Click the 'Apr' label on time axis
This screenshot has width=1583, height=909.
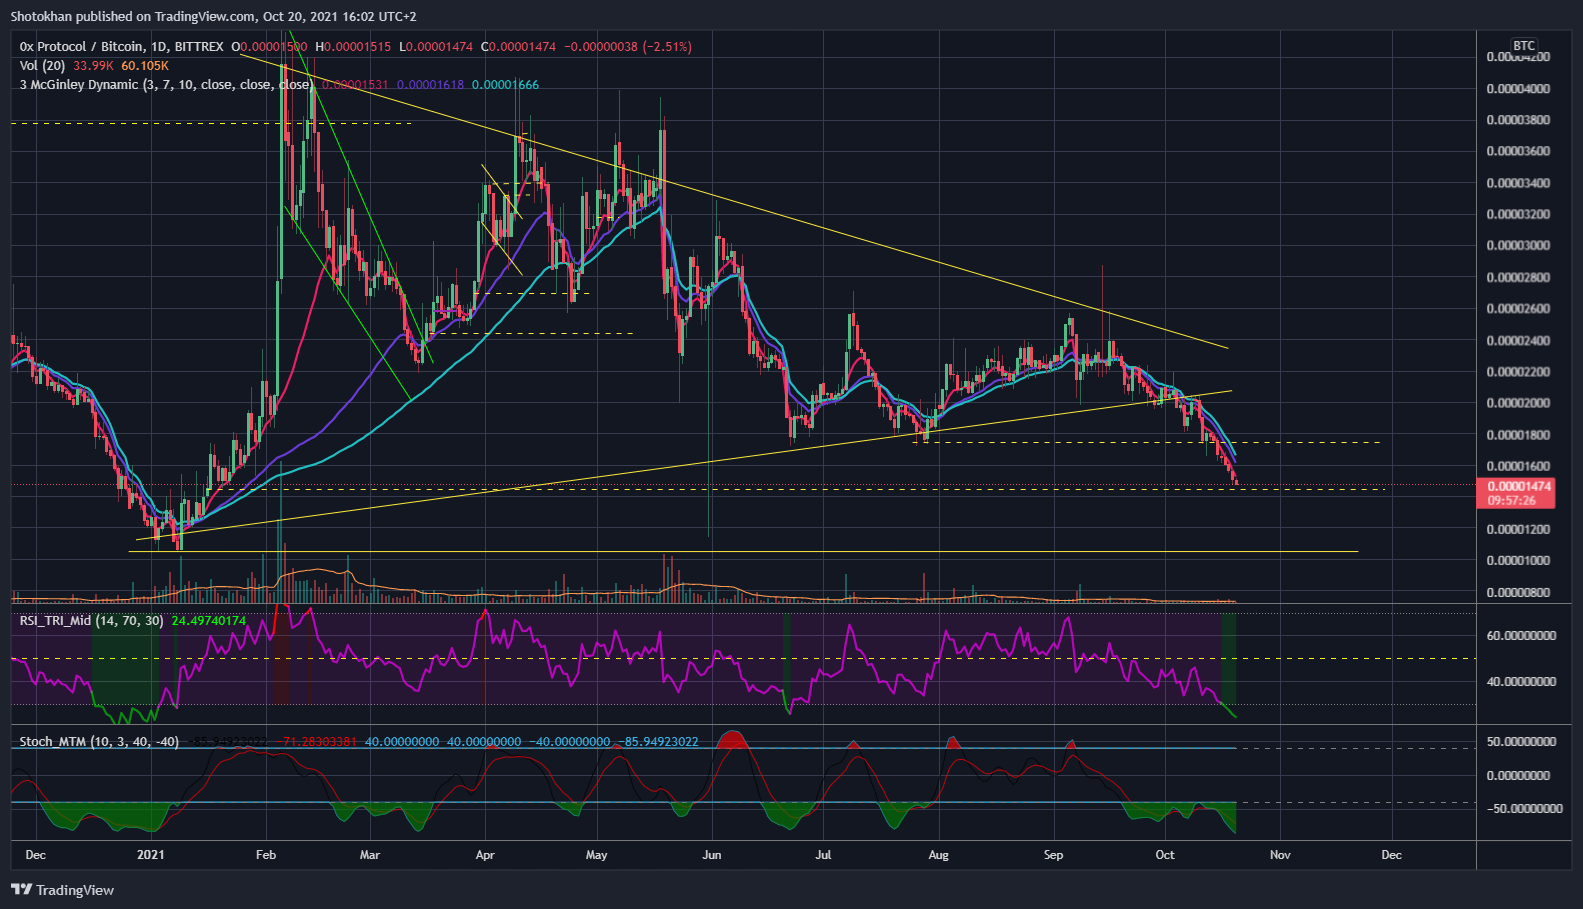click(x=485, y=855)
